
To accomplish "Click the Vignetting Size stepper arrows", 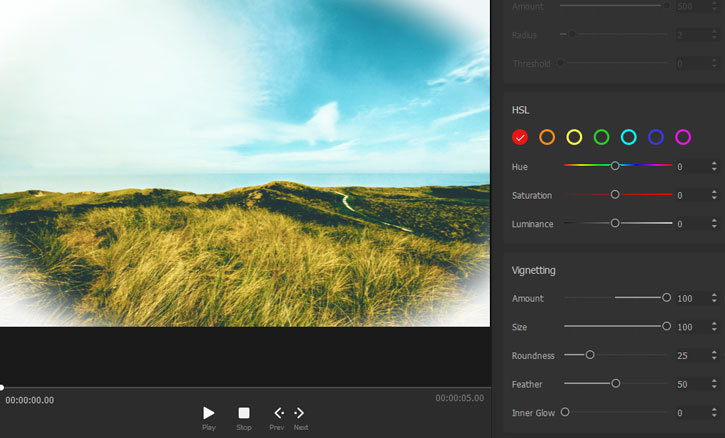I will tap(714, 327).
